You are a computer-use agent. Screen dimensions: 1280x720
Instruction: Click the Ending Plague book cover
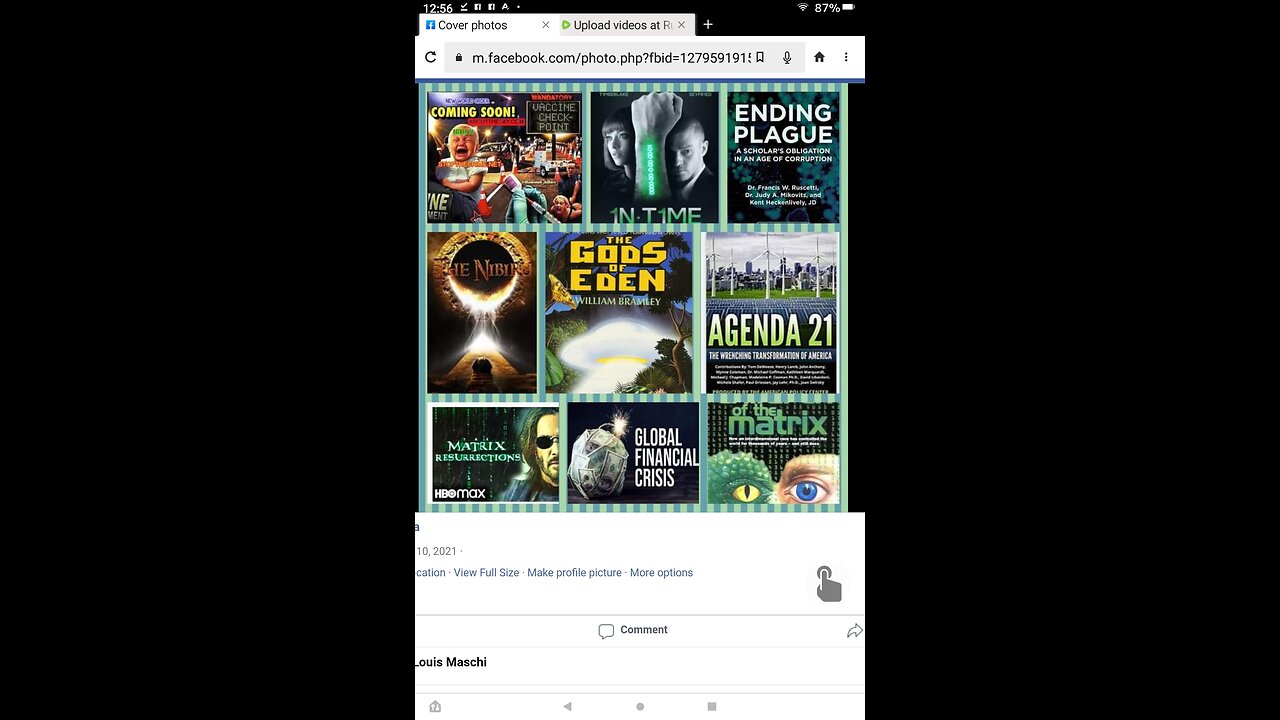783,157
